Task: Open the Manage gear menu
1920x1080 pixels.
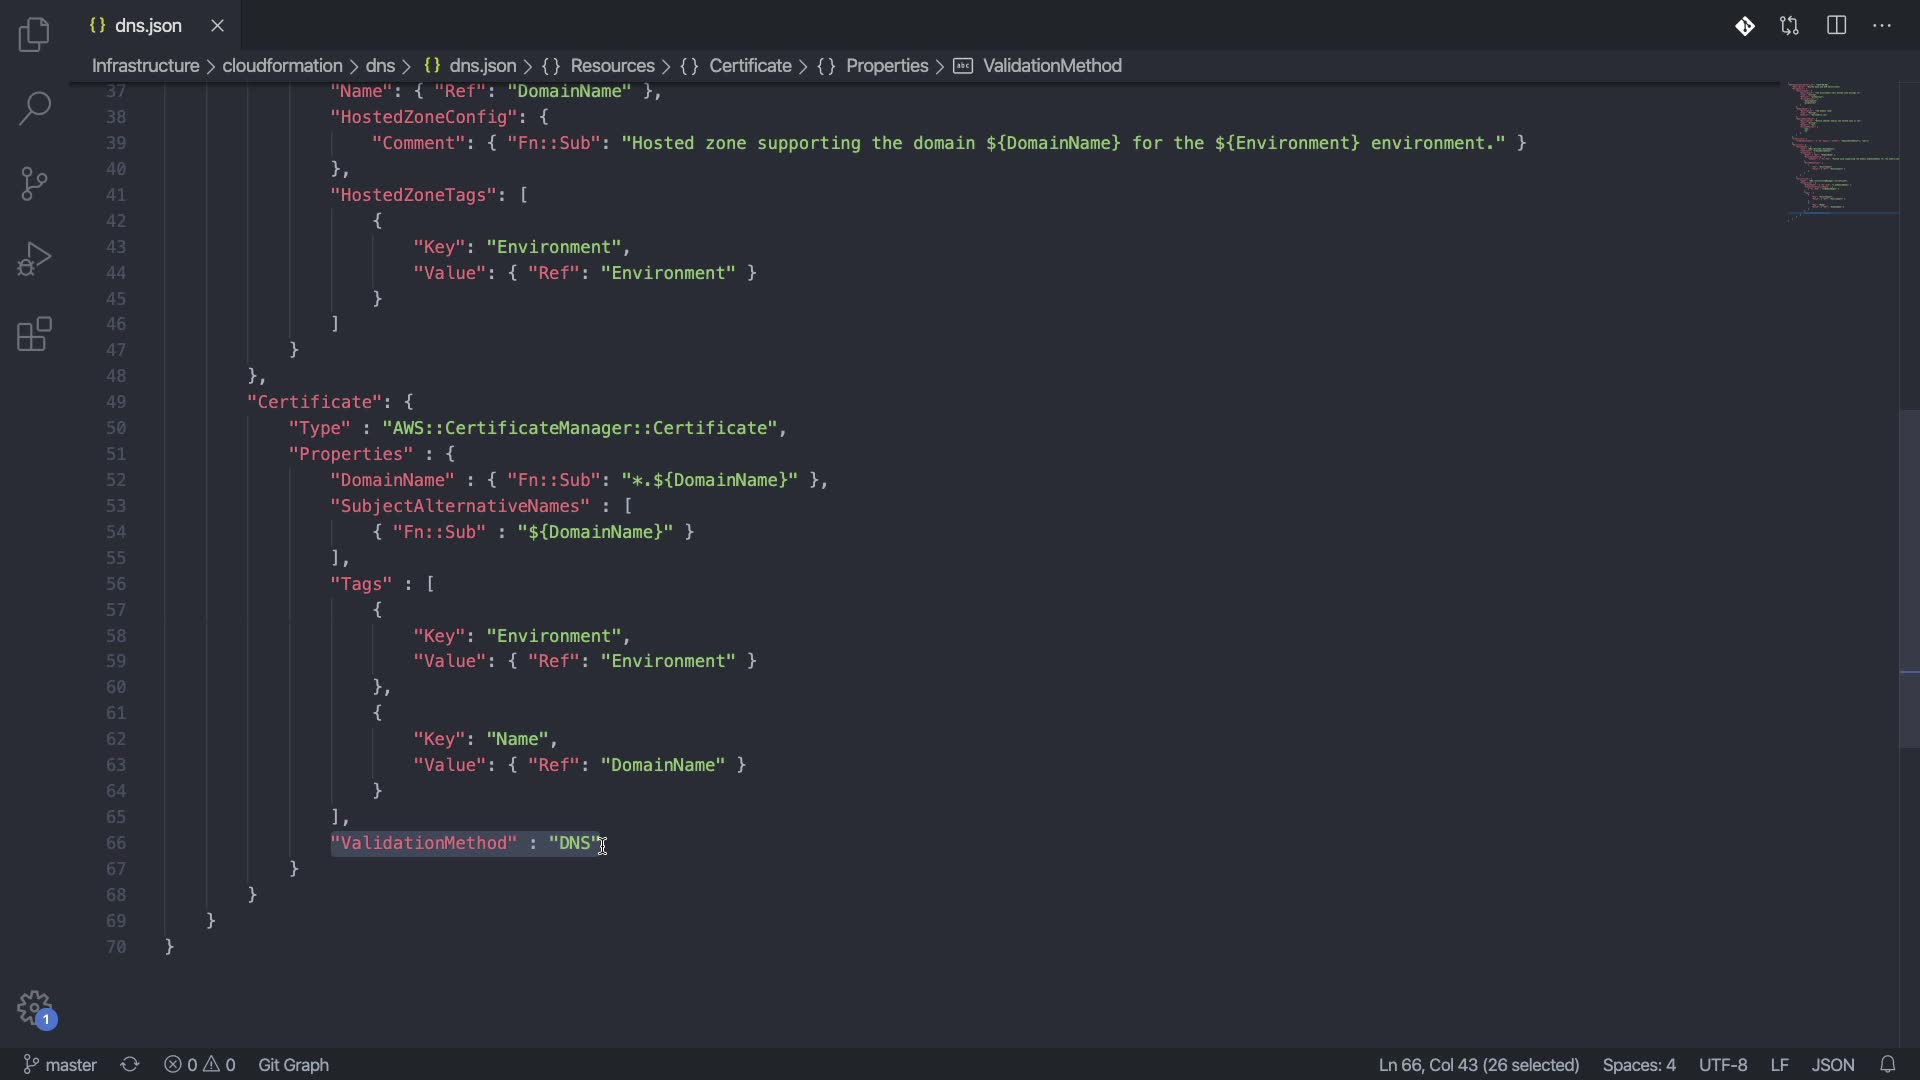Action: [x=34, y=1007]
